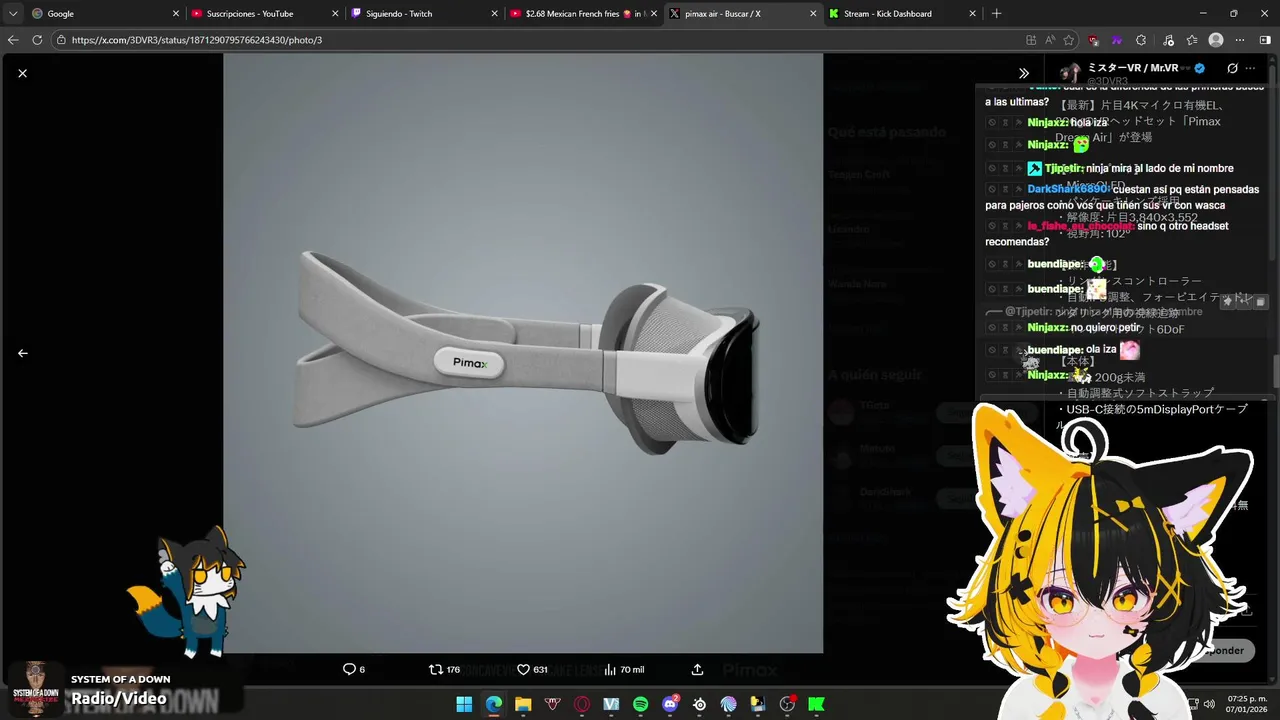Start Read aloud from address bar
The height and width of the screenshot is (720, 1280).
pyautogui.click(x=1050, y=40)
